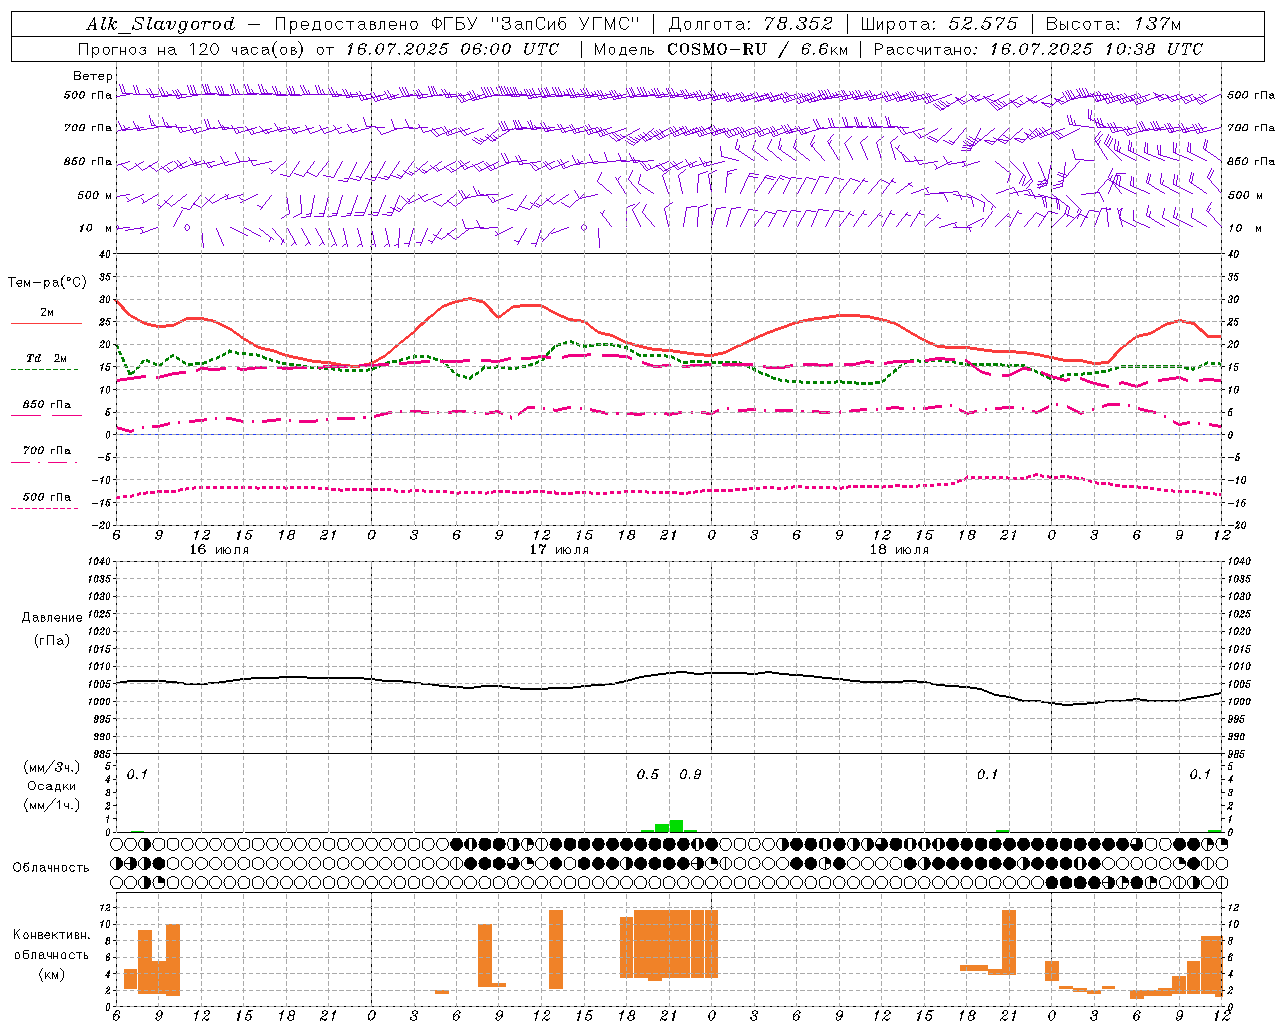Viewport: 1280px width, 1024px height.
Task: Select the 'Td 2м' dew point legend entry
Action: (47, 358)
